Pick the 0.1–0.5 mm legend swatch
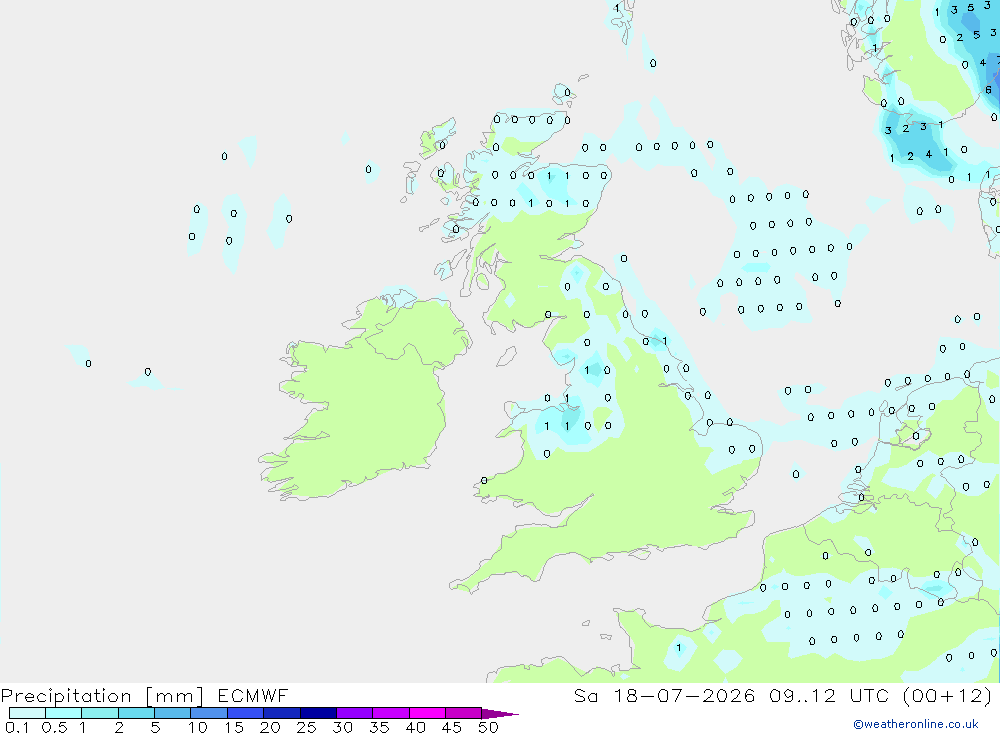The width and height of the screenshot is (1000, 733). coord(27,713)
